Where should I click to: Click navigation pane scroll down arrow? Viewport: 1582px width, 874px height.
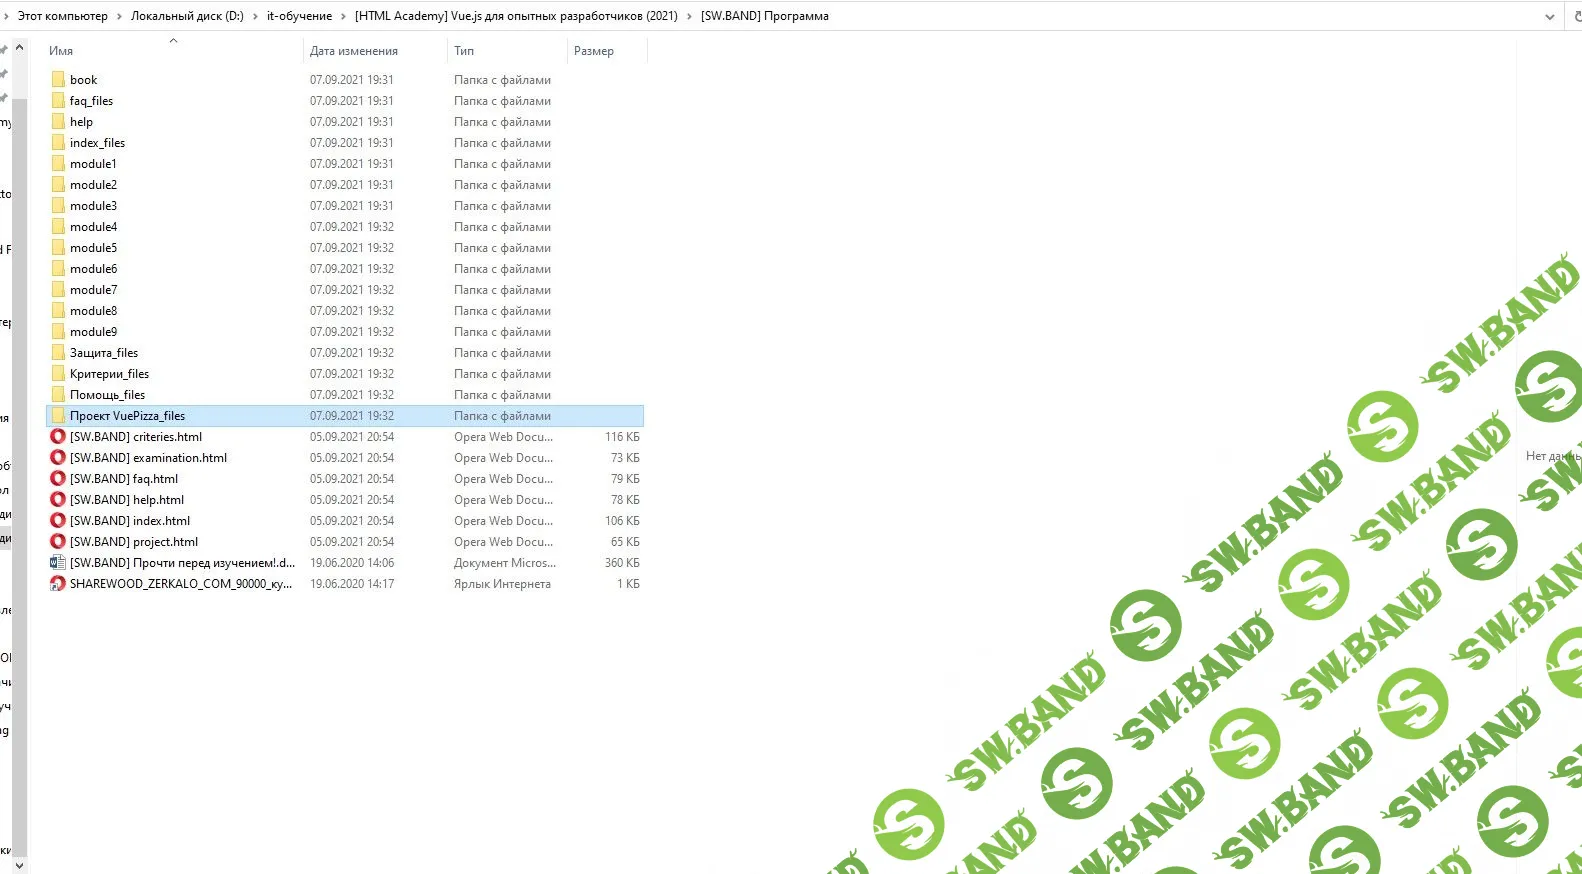(19, 865)
